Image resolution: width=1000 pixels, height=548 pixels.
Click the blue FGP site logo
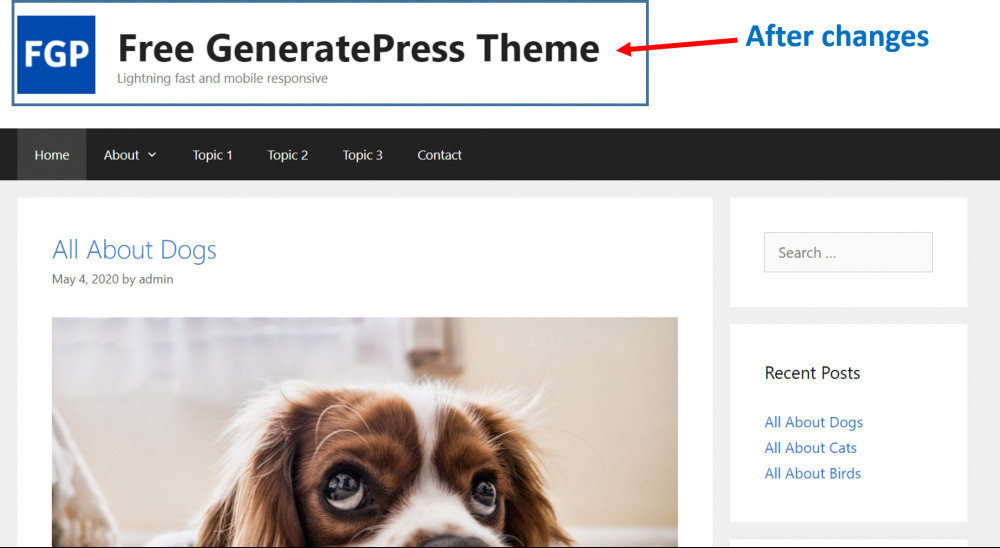click(56, 55)
